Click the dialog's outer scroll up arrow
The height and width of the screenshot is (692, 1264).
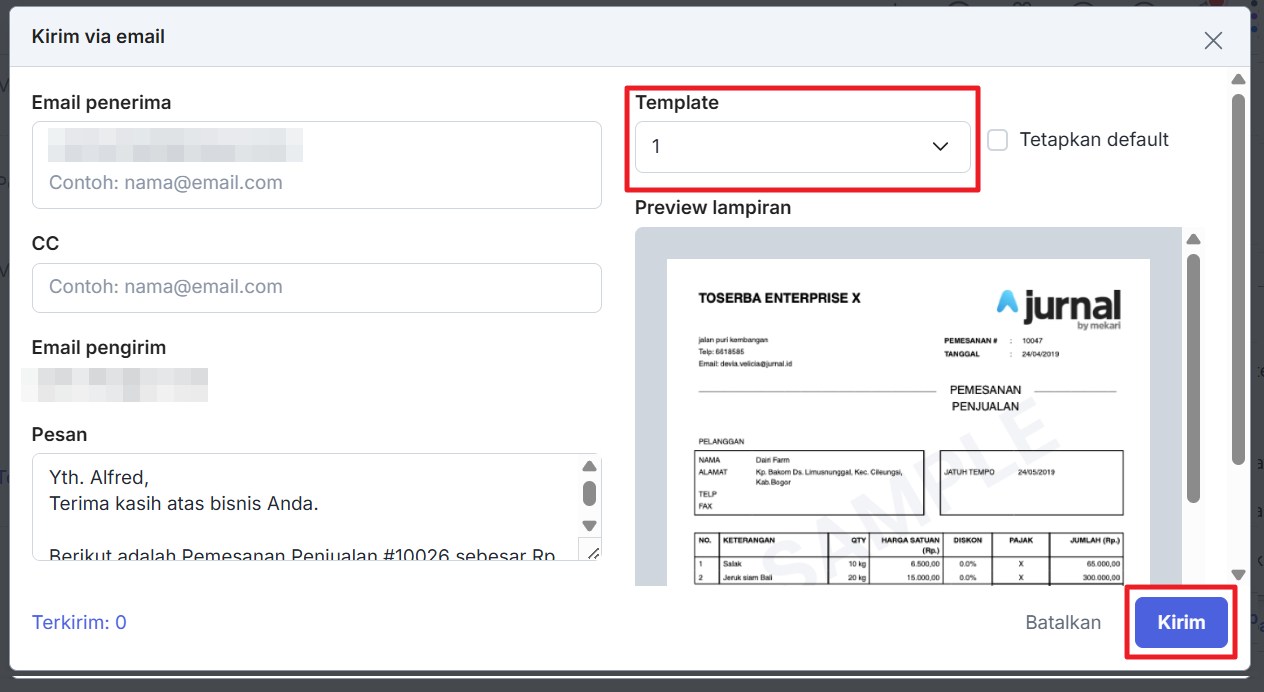[x=1238, y=79]
